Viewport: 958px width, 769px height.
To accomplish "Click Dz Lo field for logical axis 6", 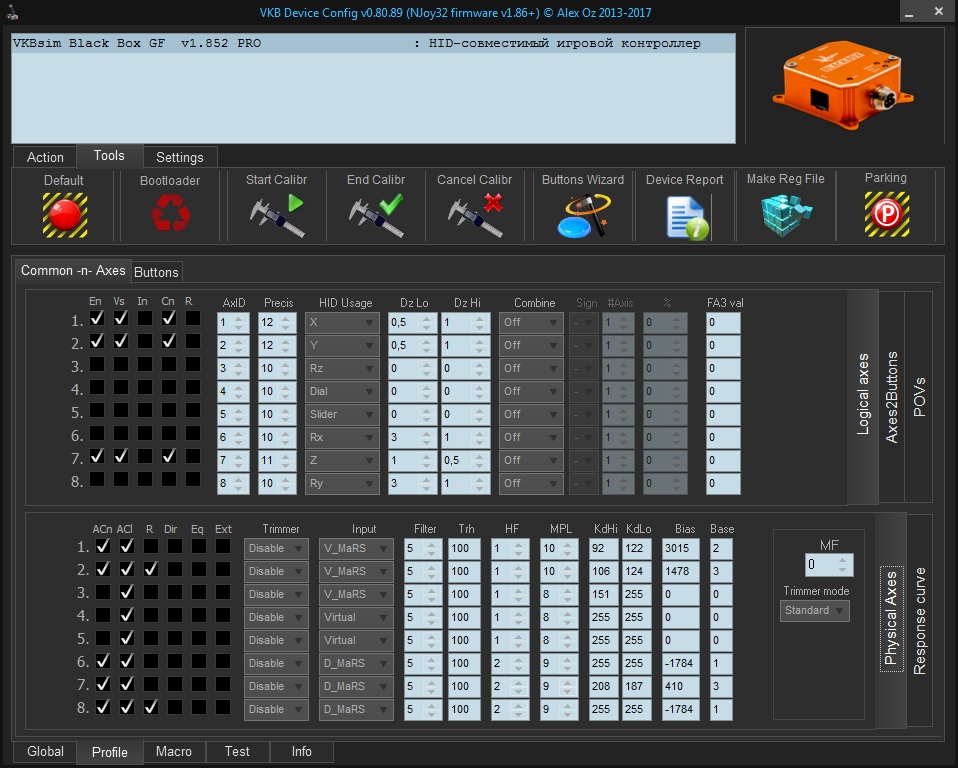I will (412, 437).
